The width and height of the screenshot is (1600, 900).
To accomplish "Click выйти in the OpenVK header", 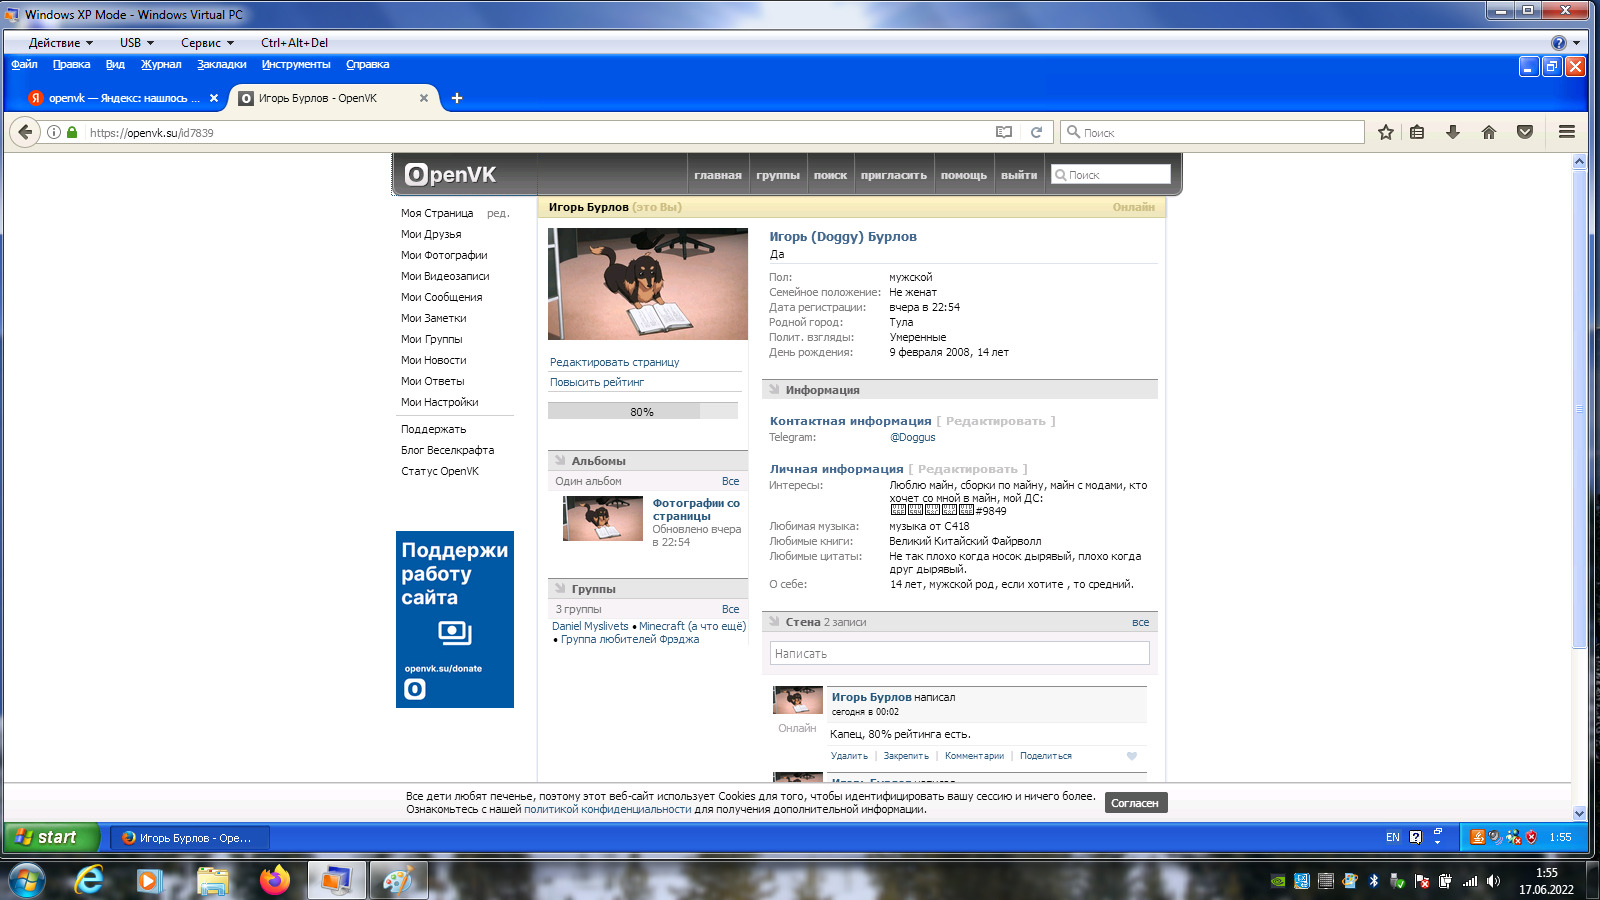I will pyautogui.click(x=1019, y=175).
